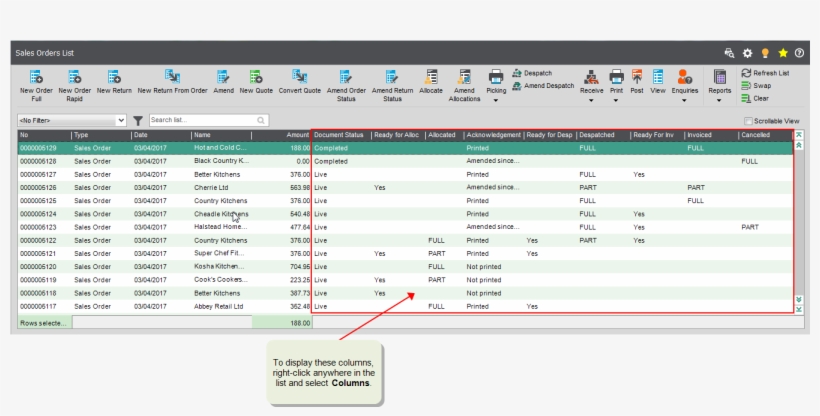Open the No Filter dropdown
The width and height of the screenshot is (820, 416).
(72, 120)
